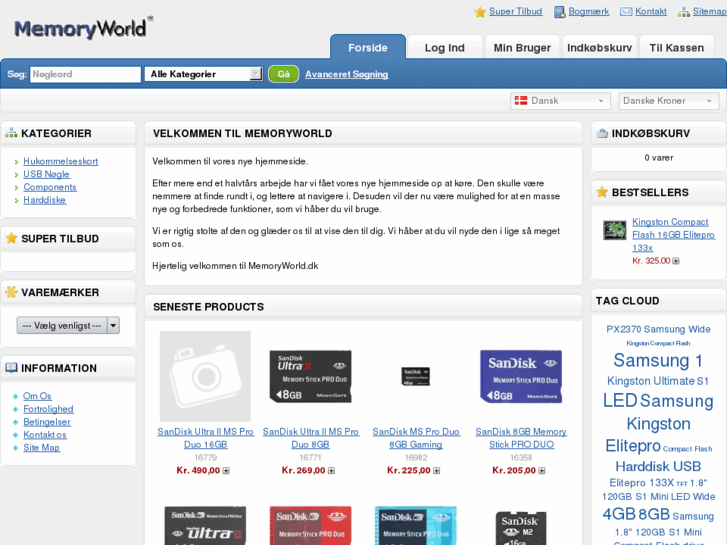Image resolution: width=727 pixels, height=545 pixels.
Task: Click the Avanceret Søgning link
Action: 346,74
